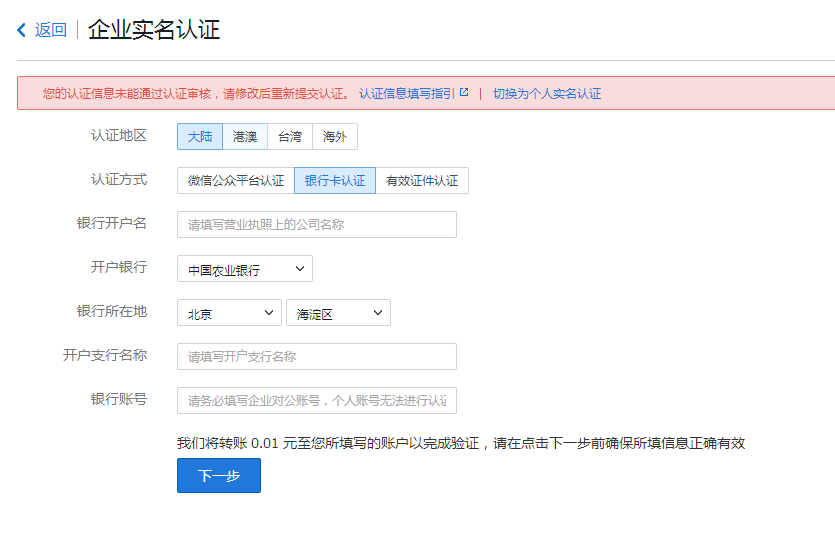Click the 企业实名认证 page title
Image resolution: width=835 pixels, height=550 pixels.
(154, 30)
